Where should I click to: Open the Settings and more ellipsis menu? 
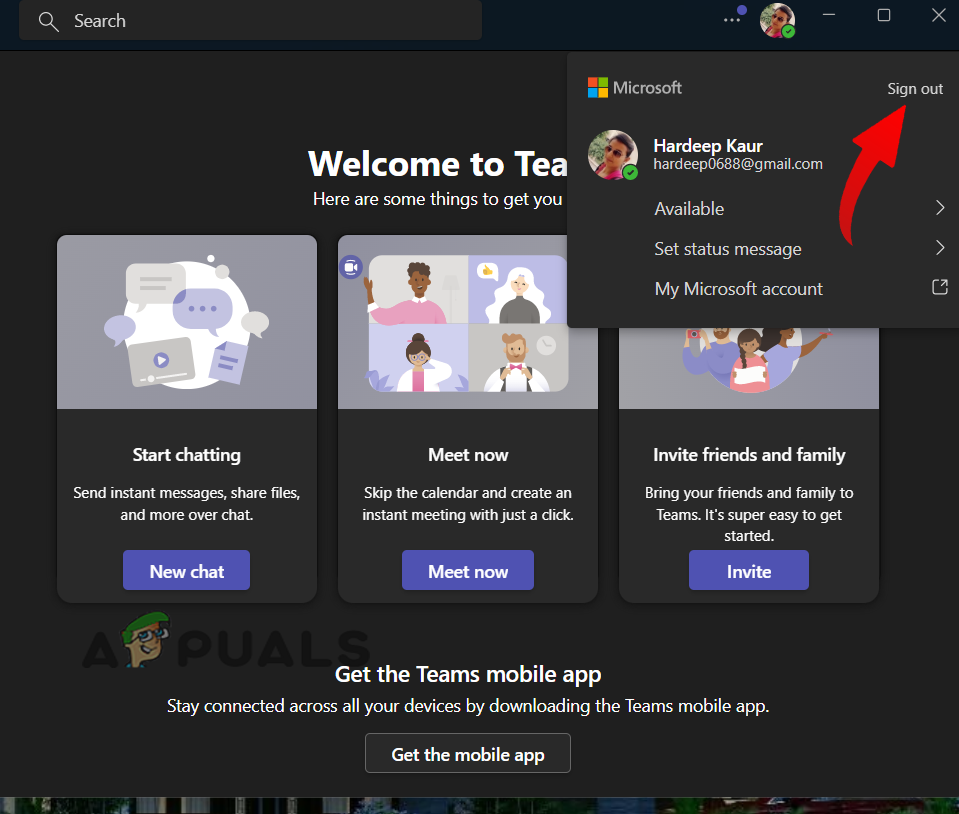731,20
